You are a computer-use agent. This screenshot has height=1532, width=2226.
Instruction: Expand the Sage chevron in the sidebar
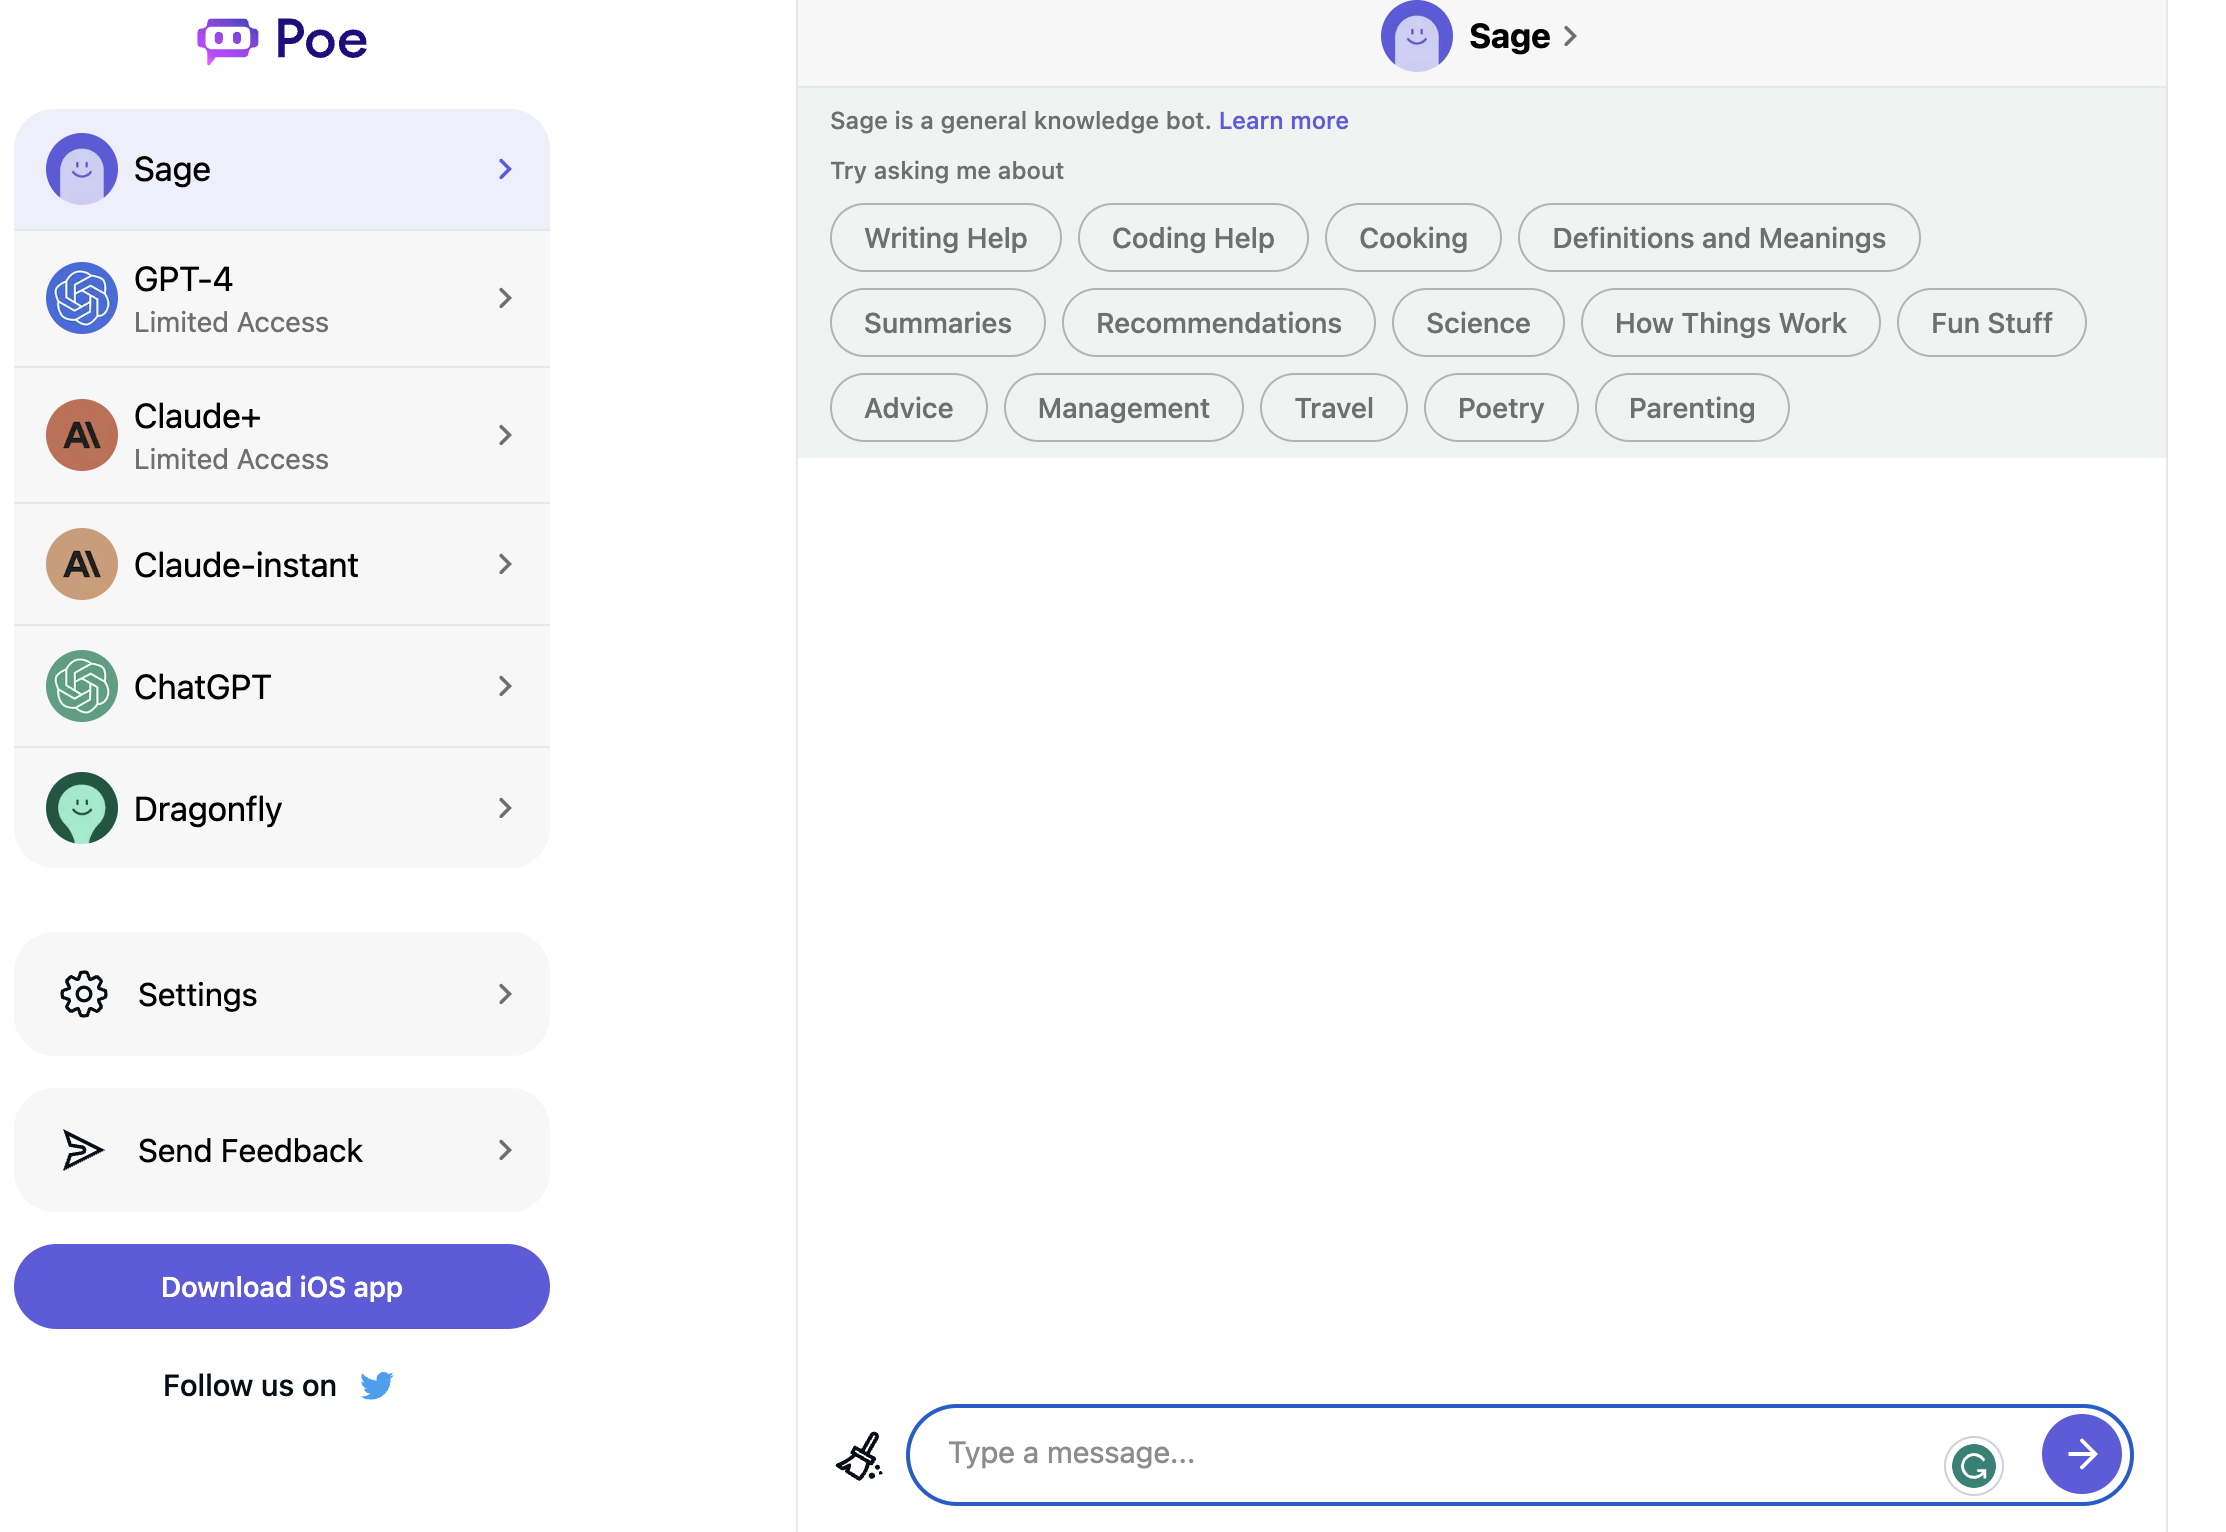505,169
